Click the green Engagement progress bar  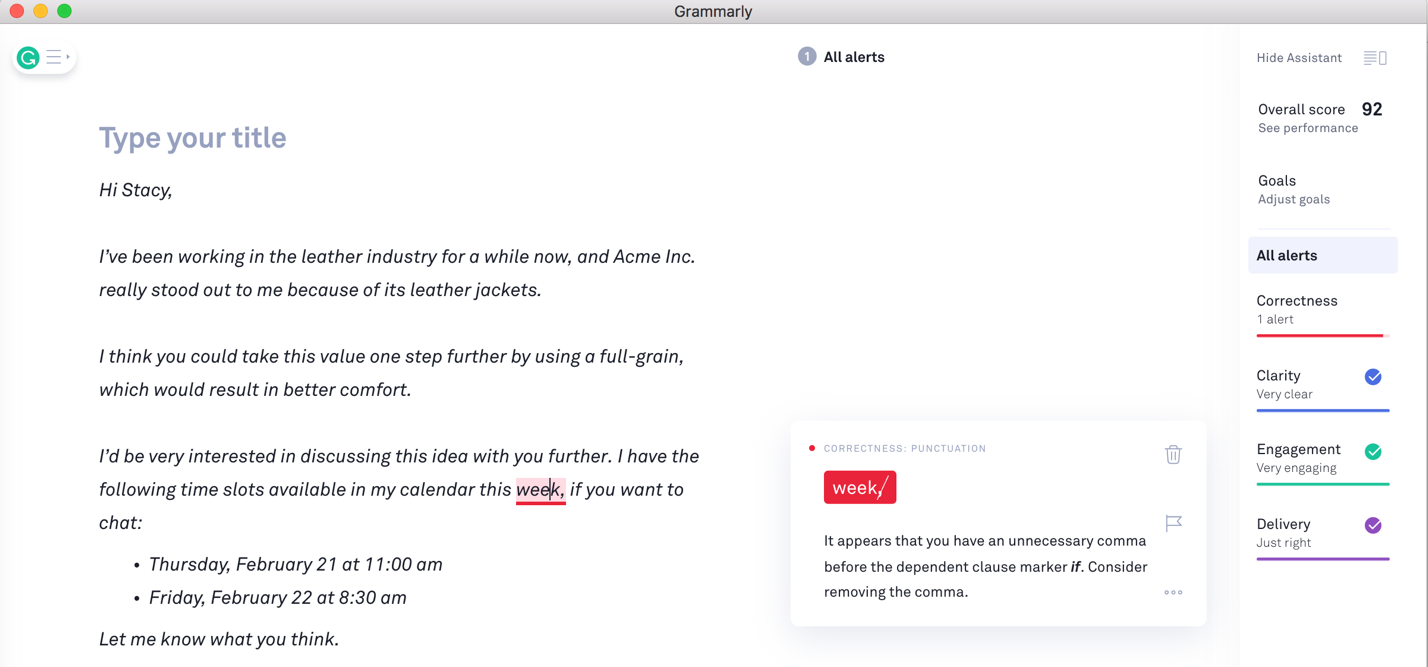click(x=1322, y=484)
